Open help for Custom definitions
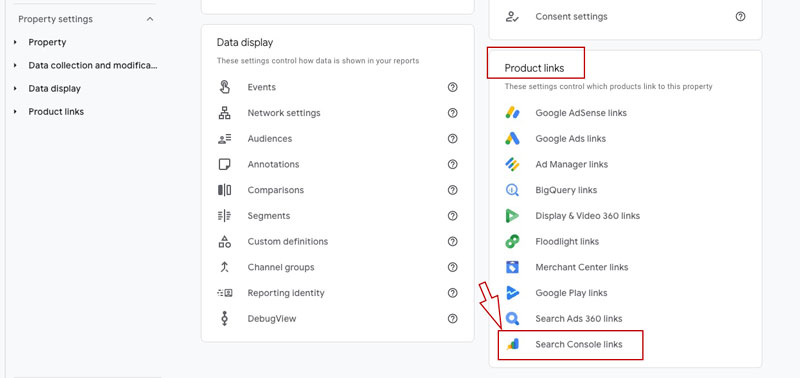The width and height of the screenshot is (800, 378). (453, 241)
